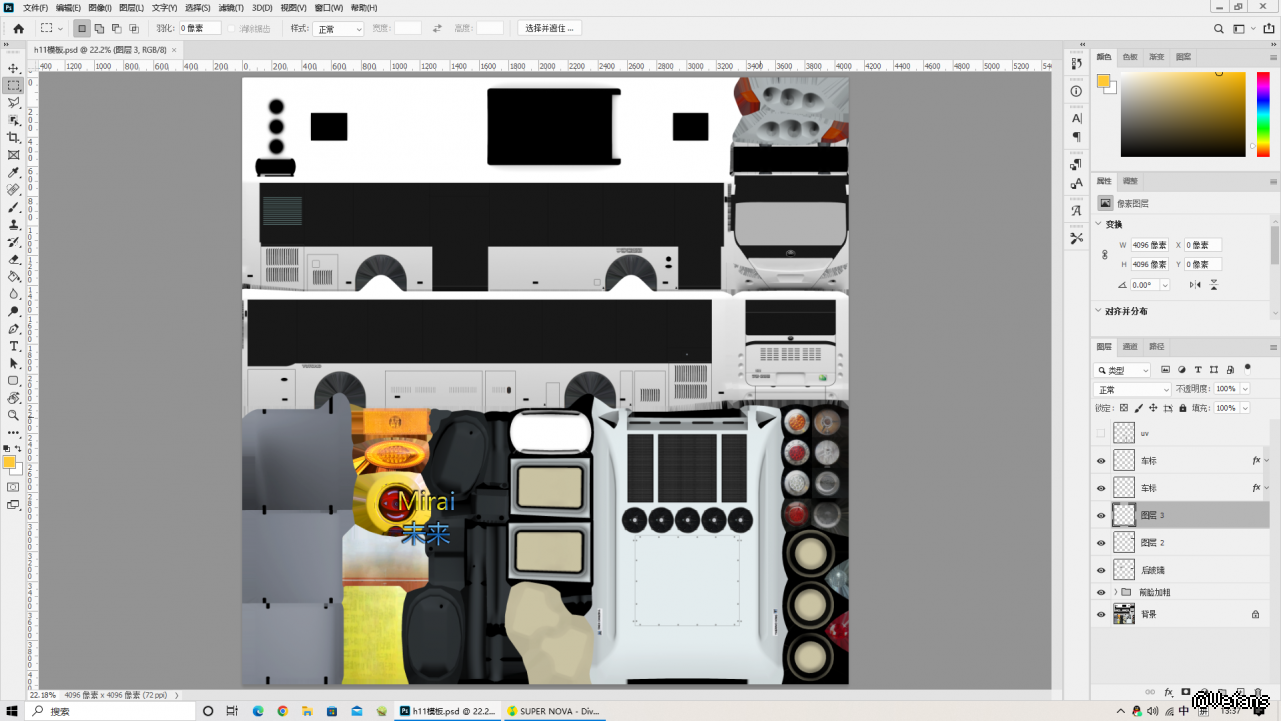Expand the 前脸加粗 layer group
Screen dimensions: 1281x721
coord(1115,592)
